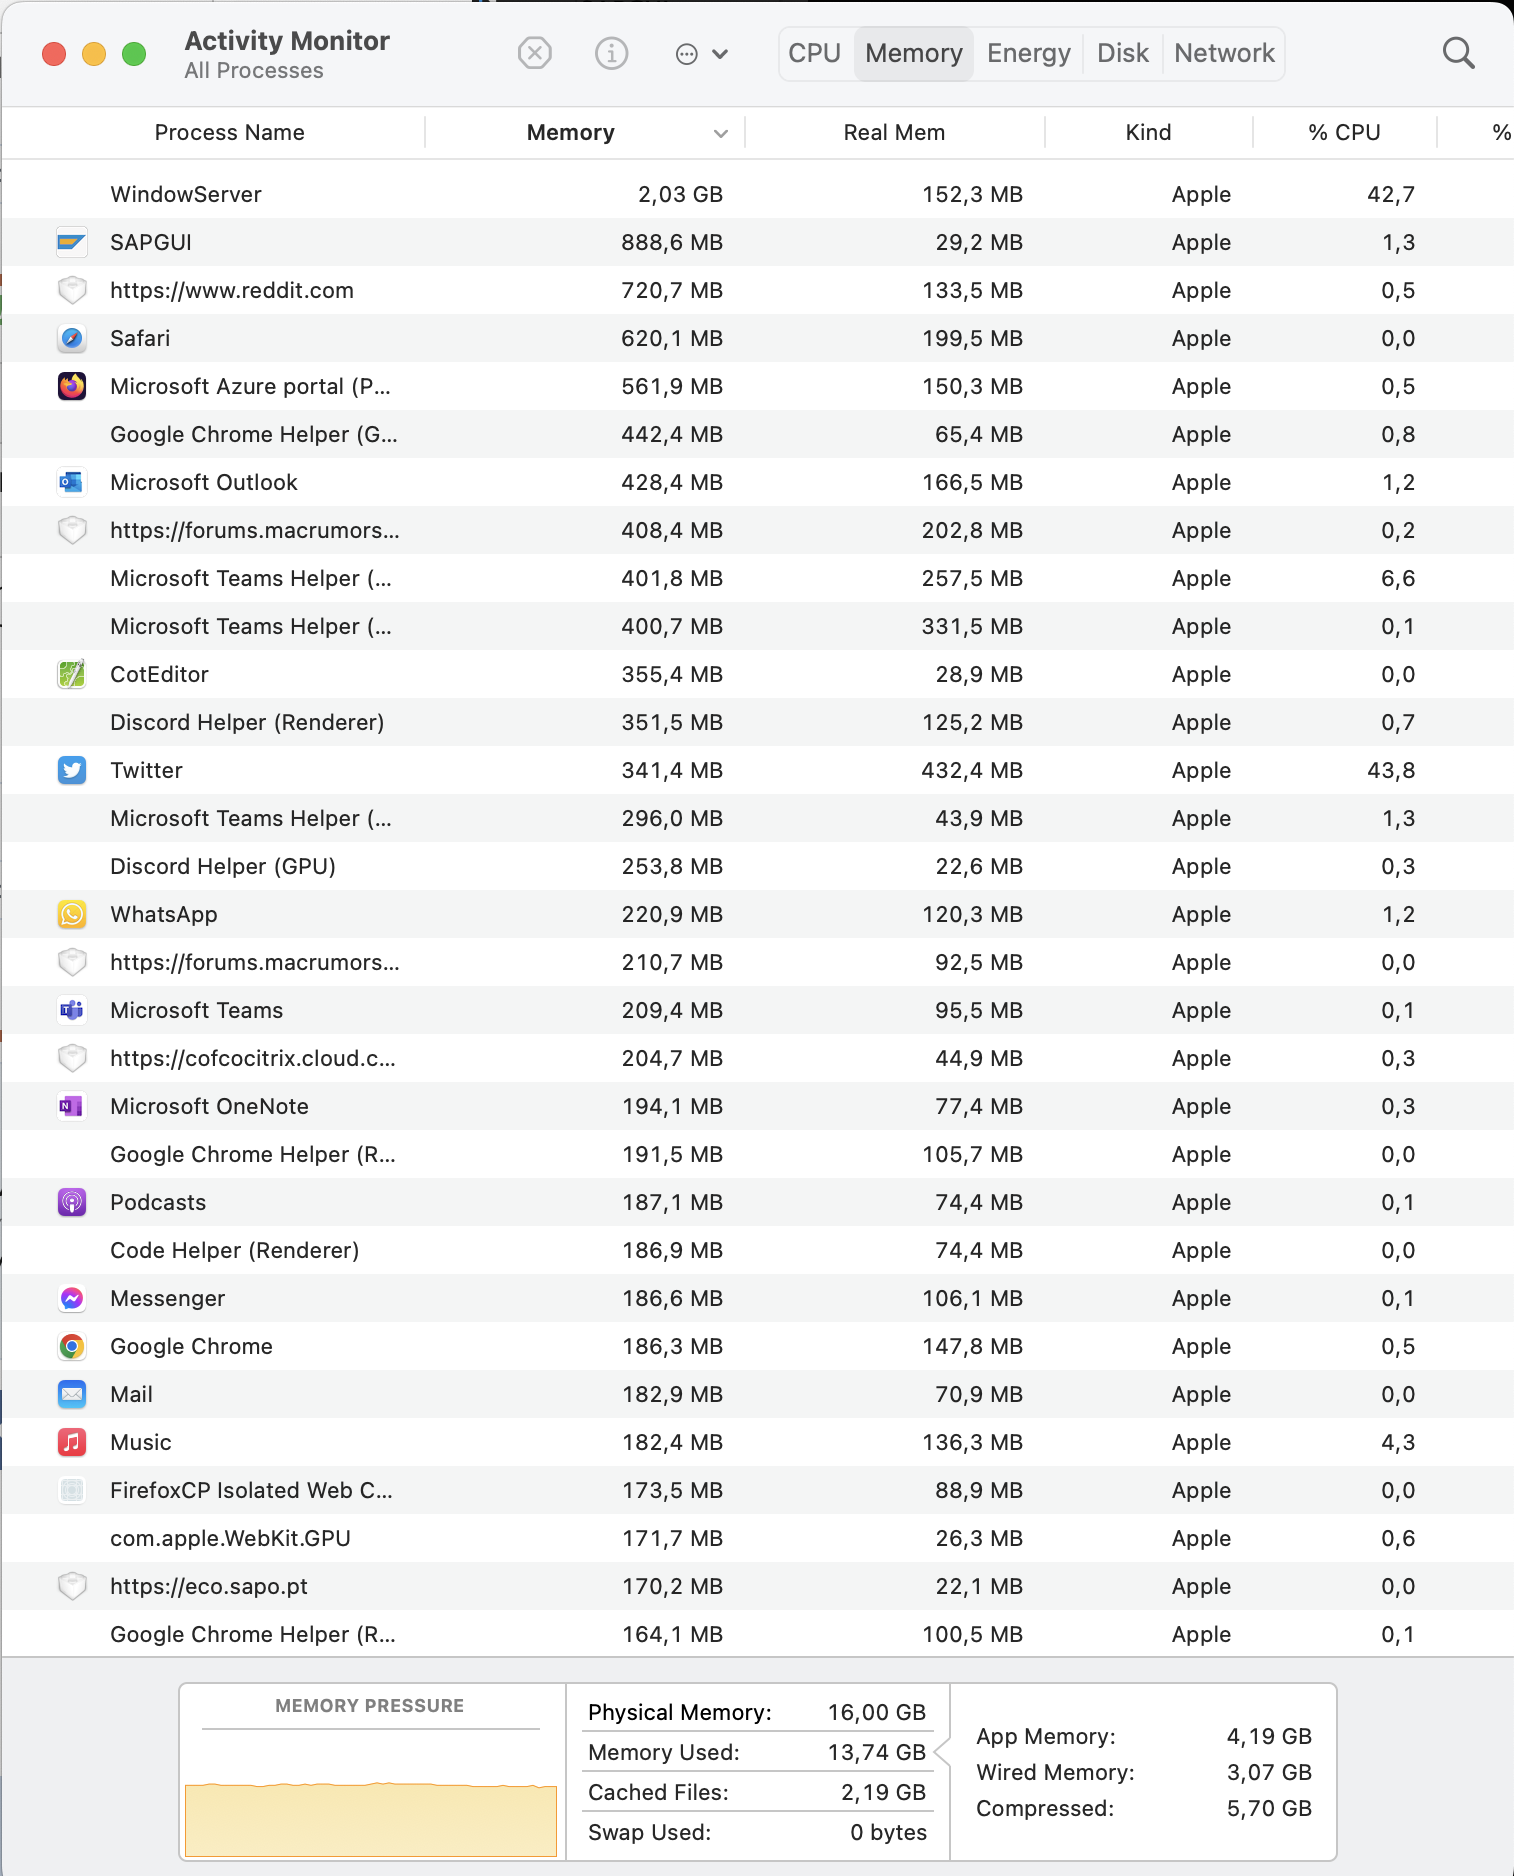
Task: Click the CotEditor process icon
Action: tap(72, 674)
